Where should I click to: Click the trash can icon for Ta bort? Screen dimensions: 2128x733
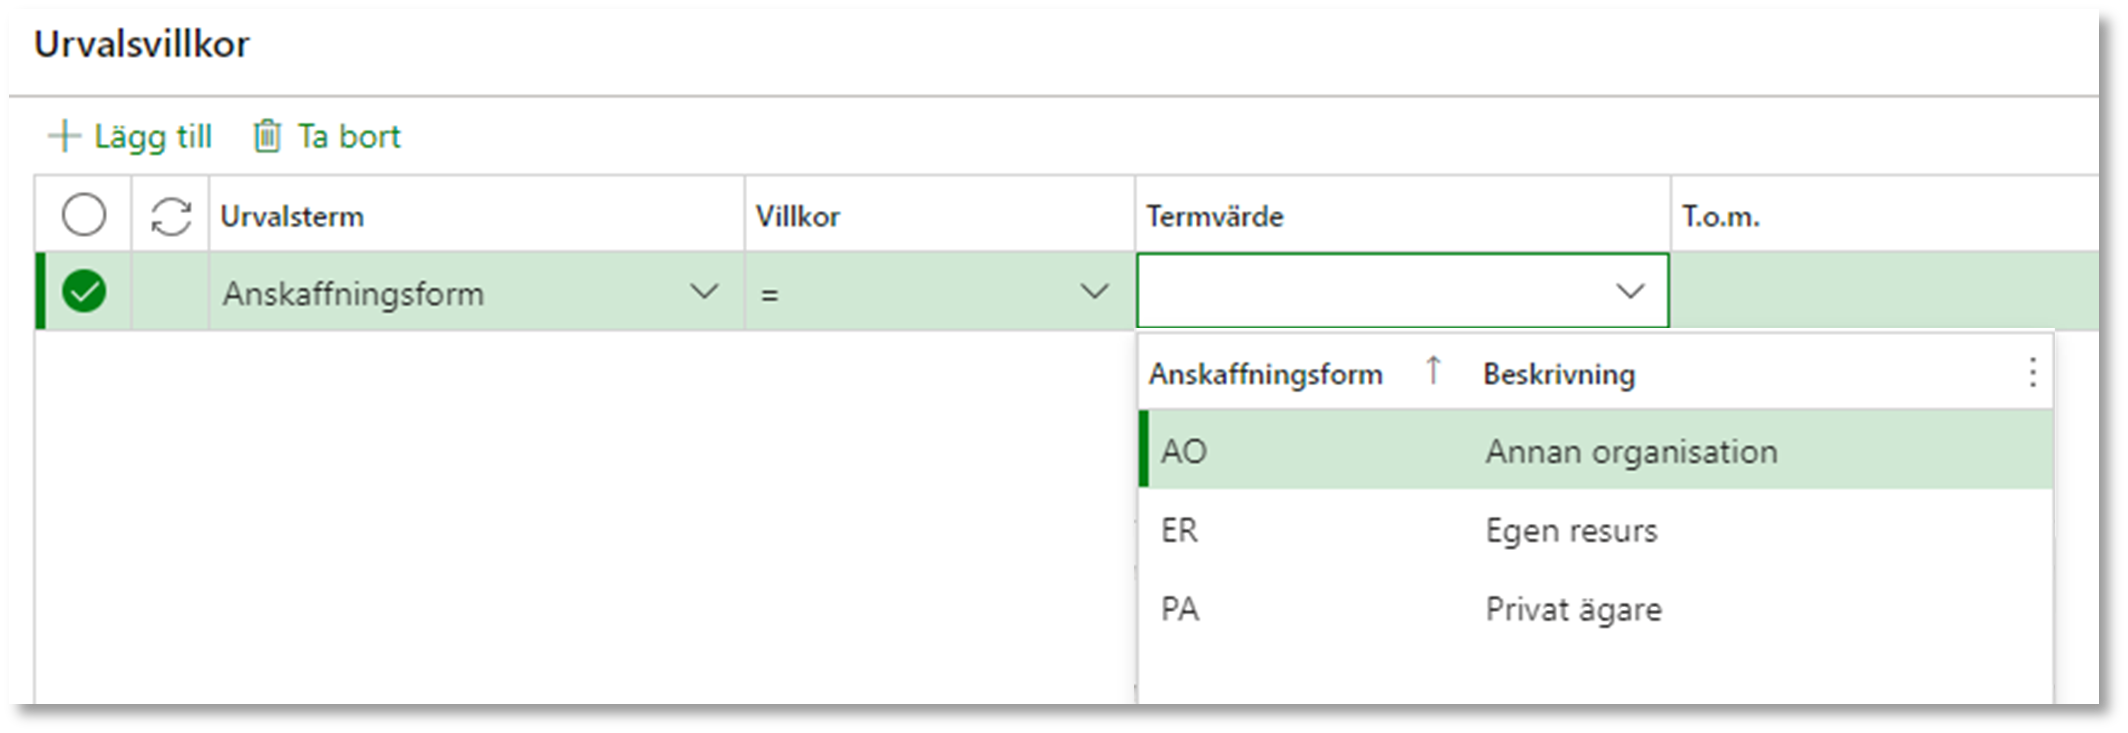[267, 136]
